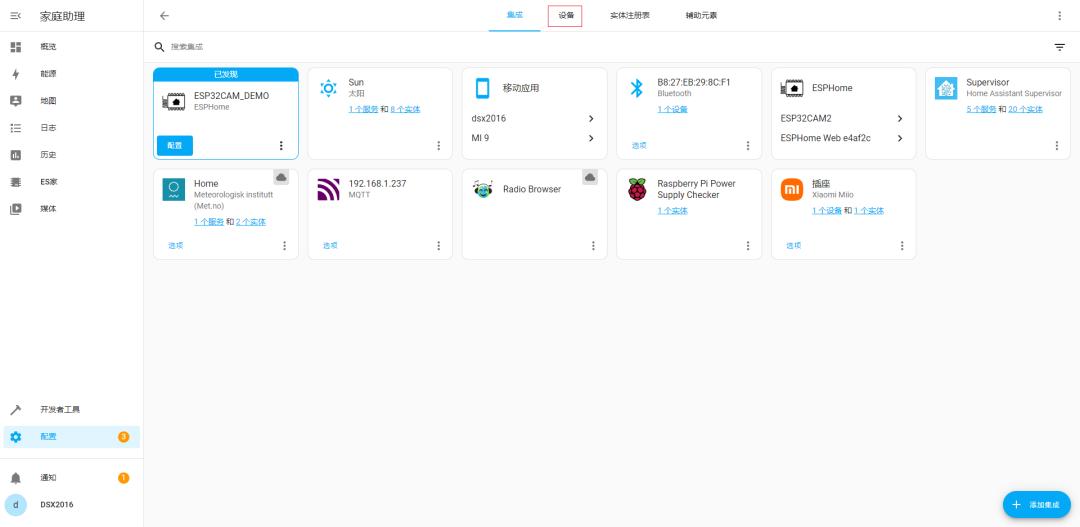This screenshot has height=527, width=1080.
Task: Open Sun card three-dot menu
Action: [439, 145]
